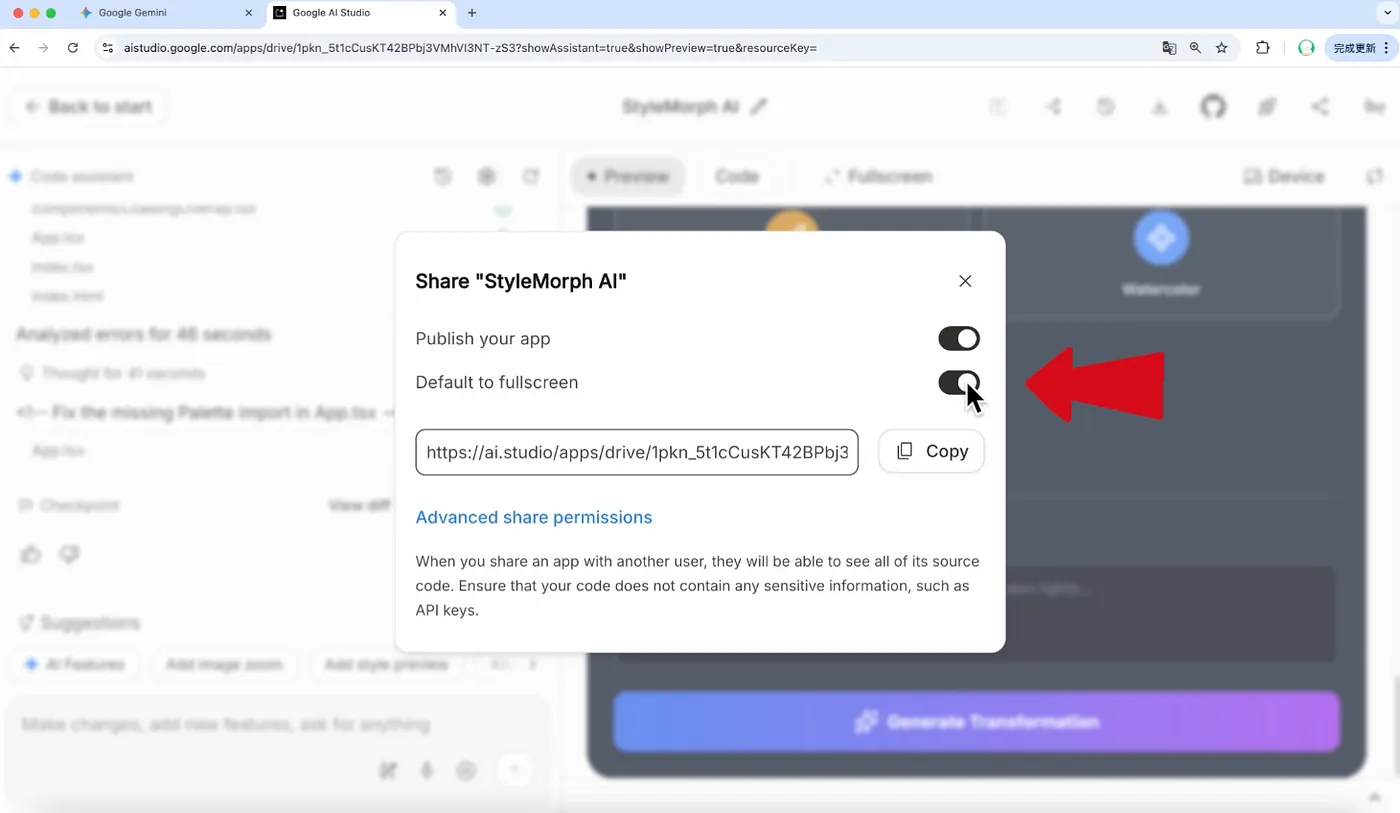
Task: Select the share link URL field
Action: coord(637,452)
